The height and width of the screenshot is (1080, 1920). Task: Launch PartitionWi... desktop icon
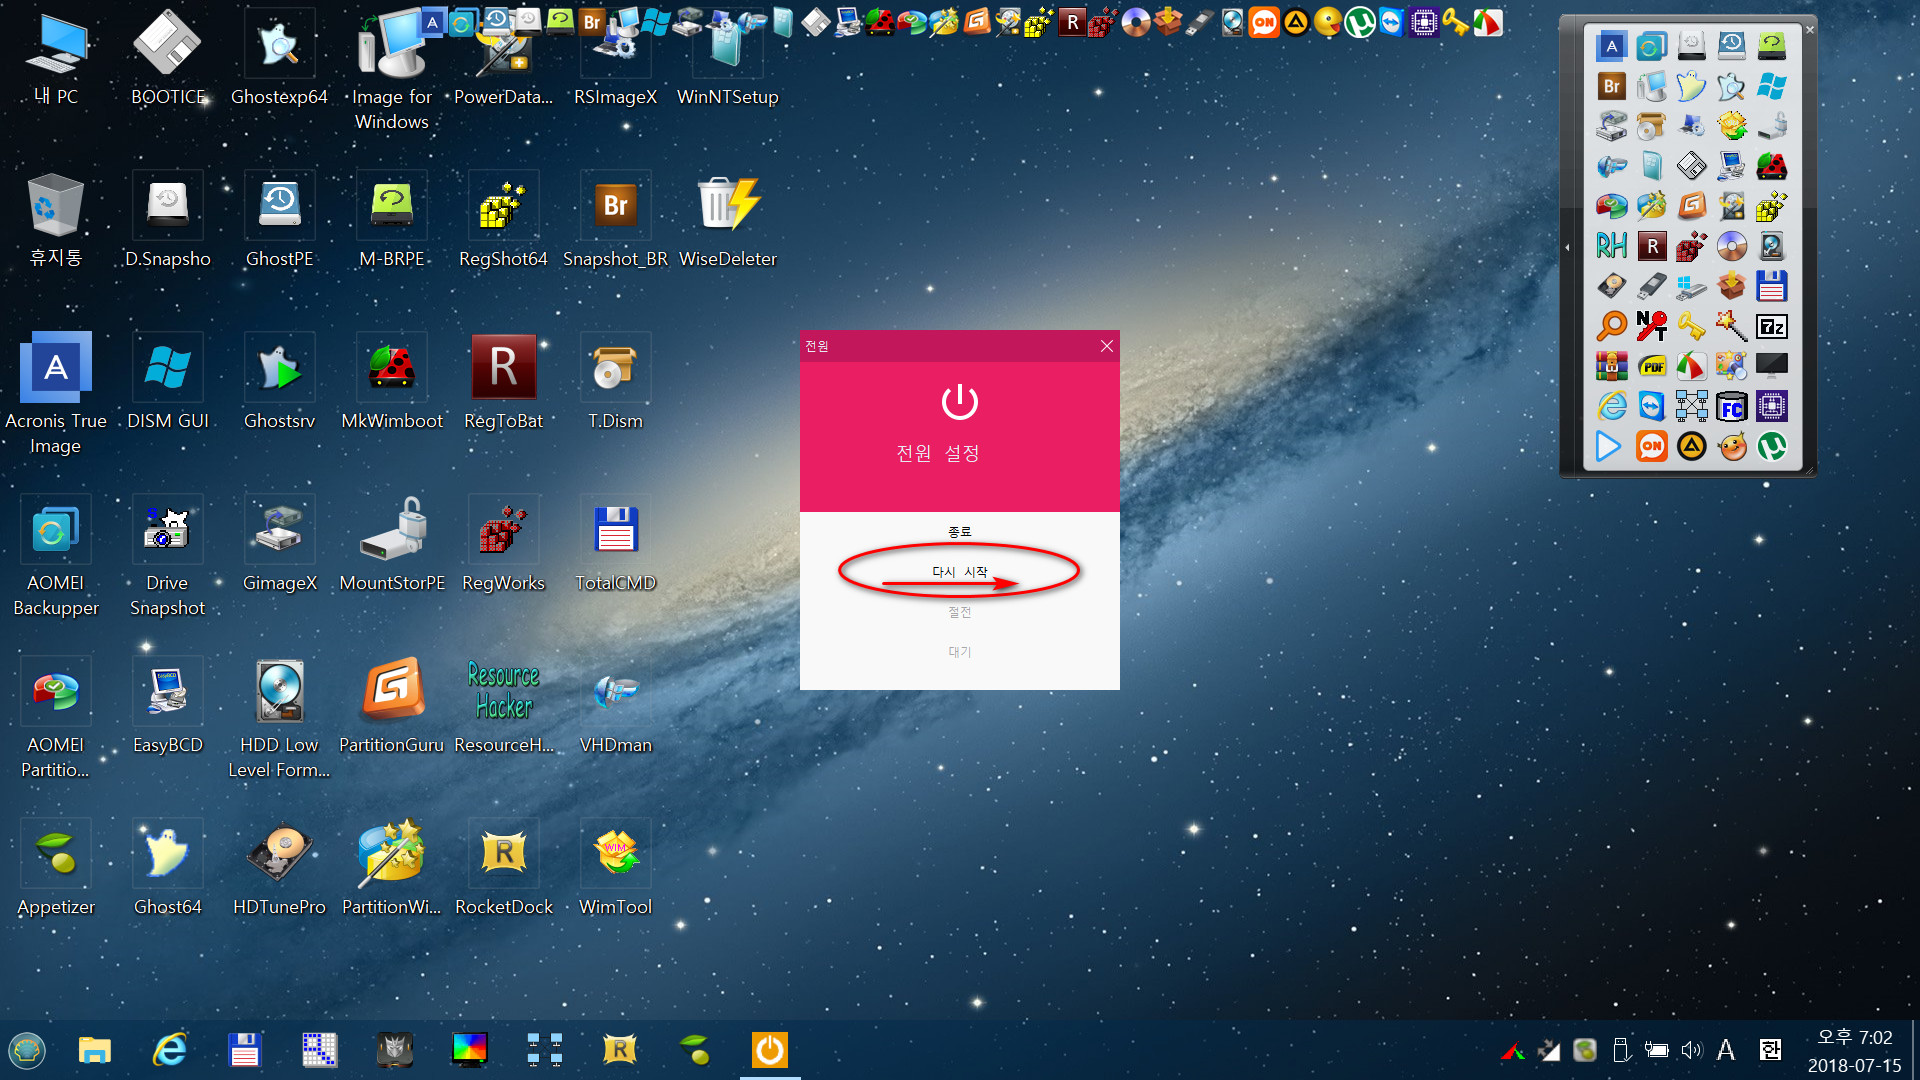coord(391,868)
